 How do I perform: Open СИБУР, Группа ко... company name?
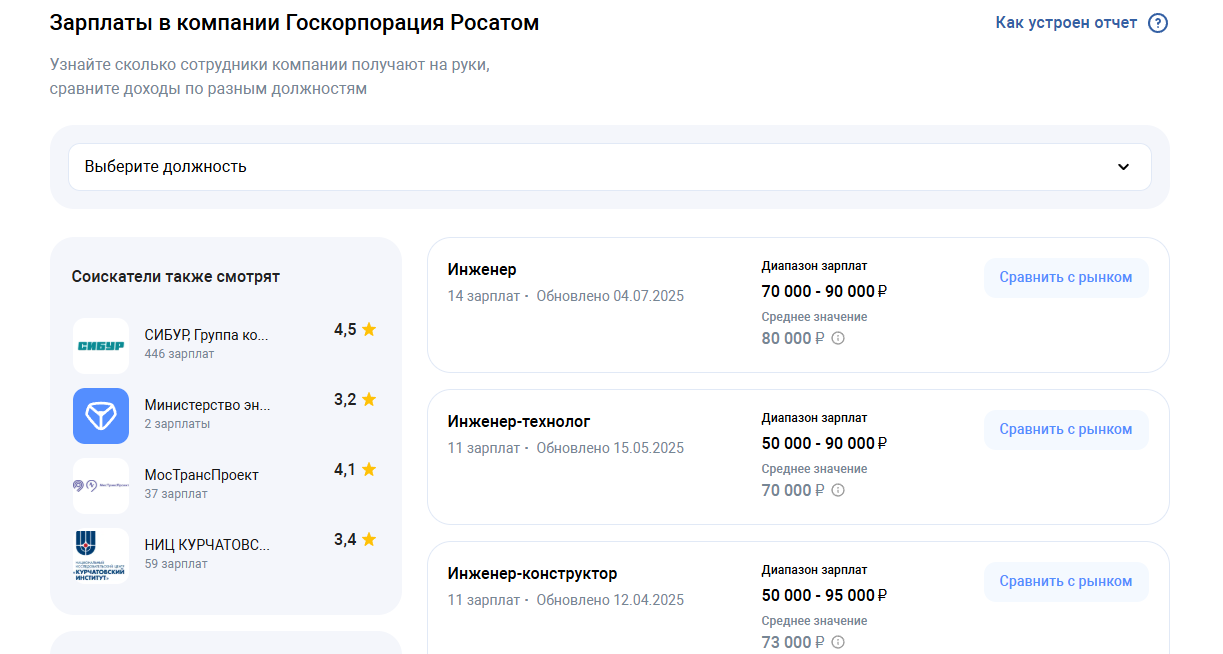coord(206,335)
